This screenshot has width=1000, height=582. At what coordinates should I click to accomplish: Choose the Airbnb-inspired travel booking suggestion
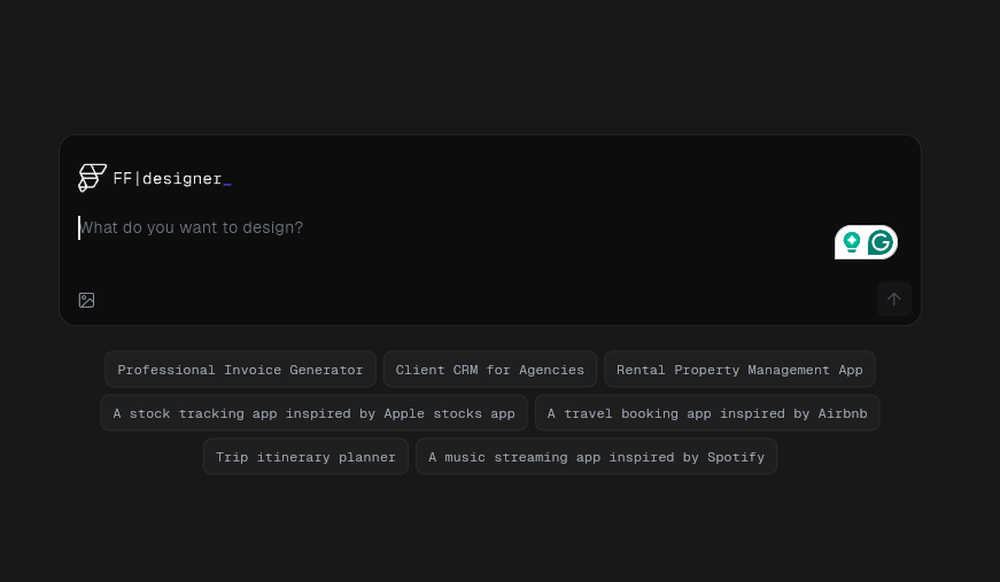pos(707,413)
